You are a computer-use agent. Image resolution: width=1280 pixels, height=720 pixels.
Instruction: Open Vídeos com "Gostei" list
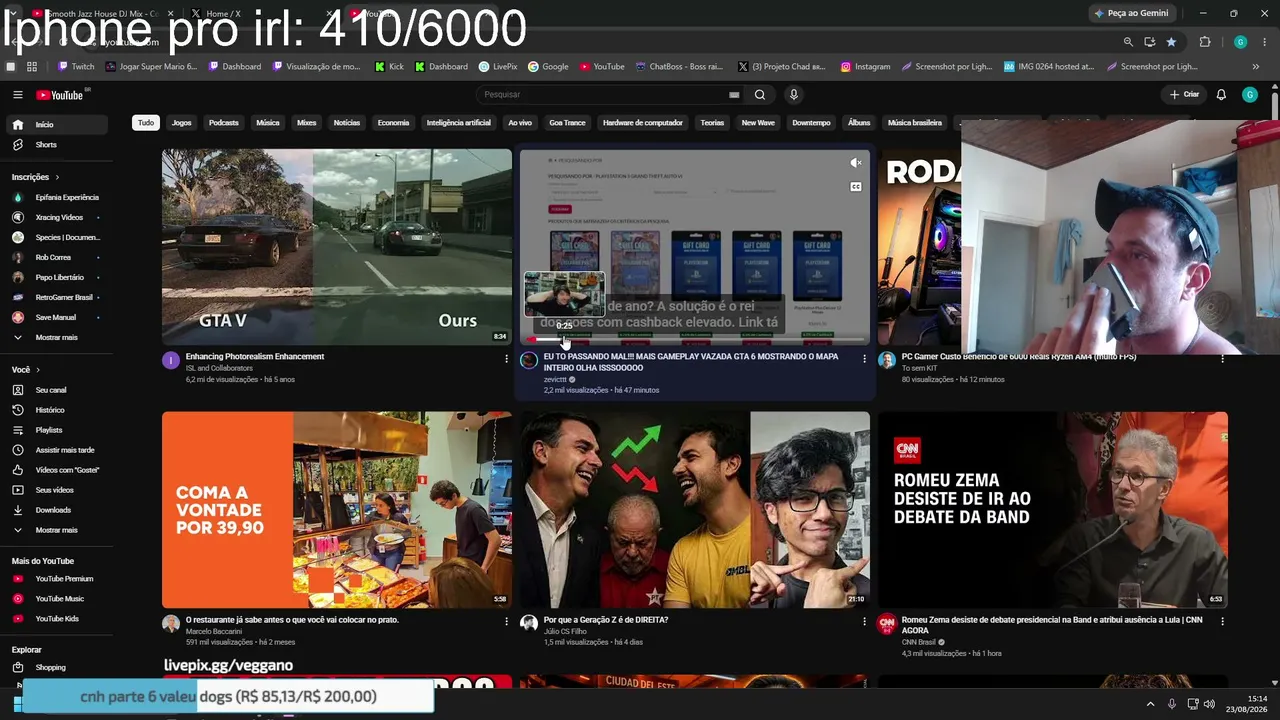(x=57, y=470)
